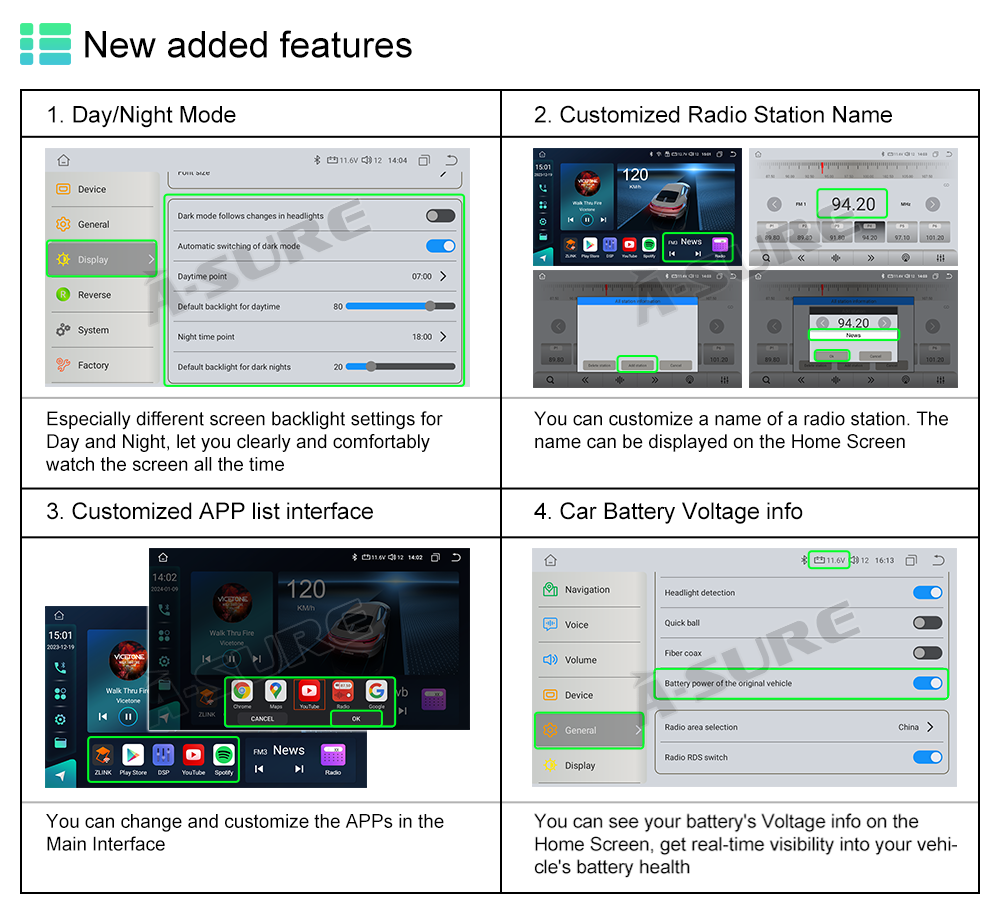Disable automatic switching of dark mode
The height and width of the screenshot is (915, 1000).
(440, 246)
